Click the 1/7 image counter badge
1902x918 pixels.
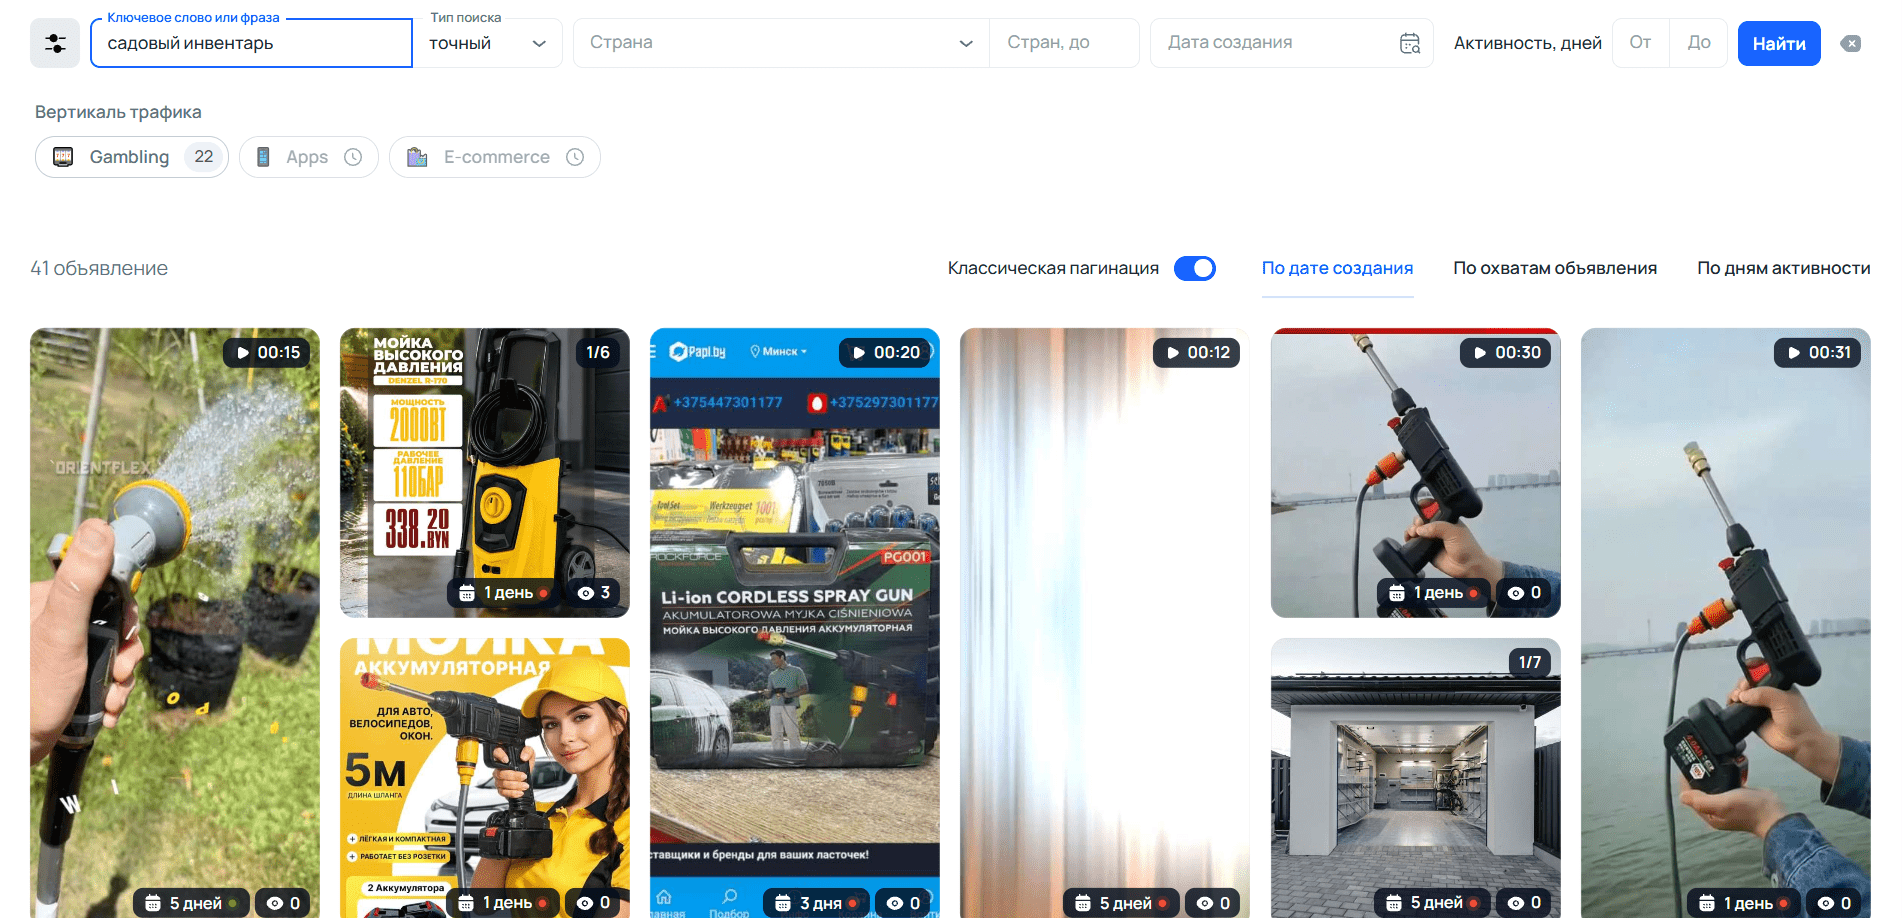[x=1529, y=662]
